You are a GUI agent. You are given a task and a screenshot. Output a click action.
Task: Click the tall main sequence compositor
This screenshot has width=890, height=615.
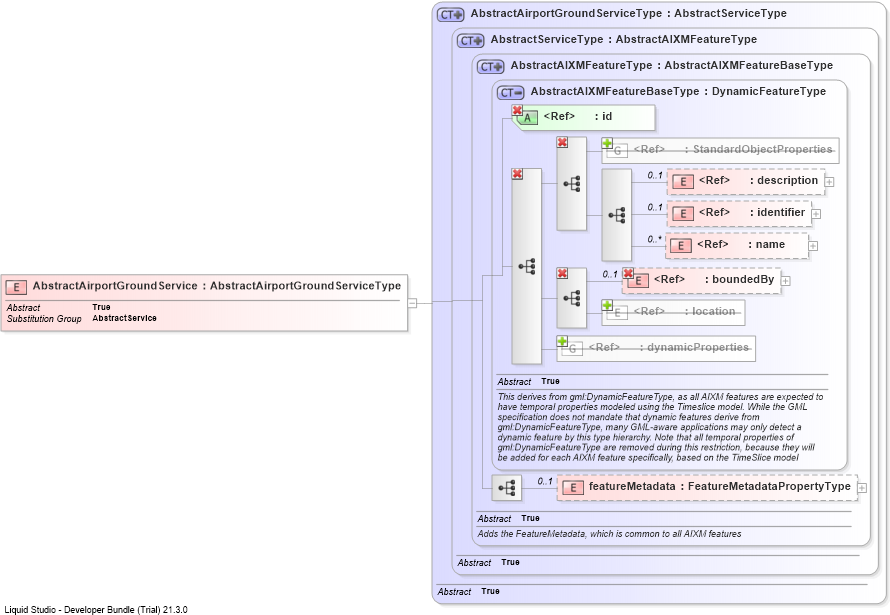(527, 266)
